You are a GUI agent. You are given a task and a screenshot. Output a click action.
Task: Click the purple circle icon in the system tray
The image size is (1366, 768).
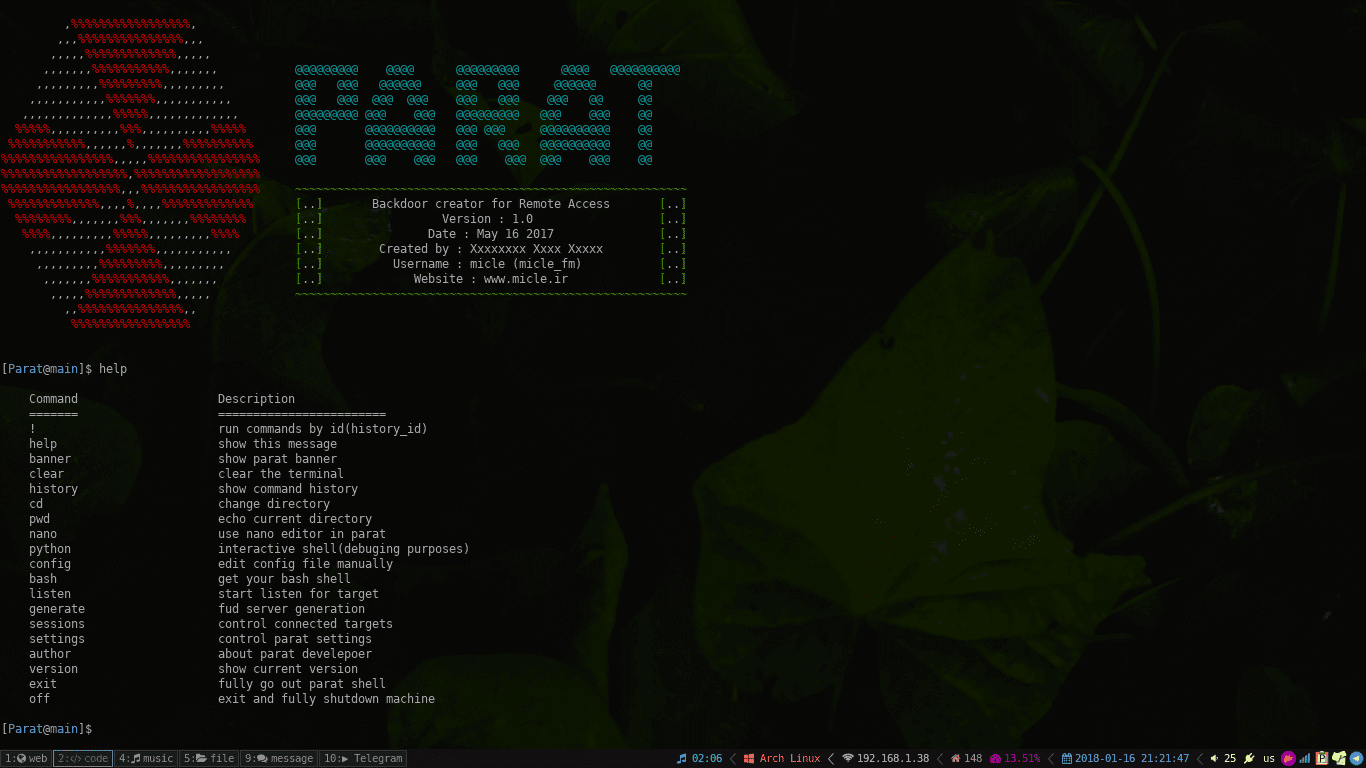1287,758
